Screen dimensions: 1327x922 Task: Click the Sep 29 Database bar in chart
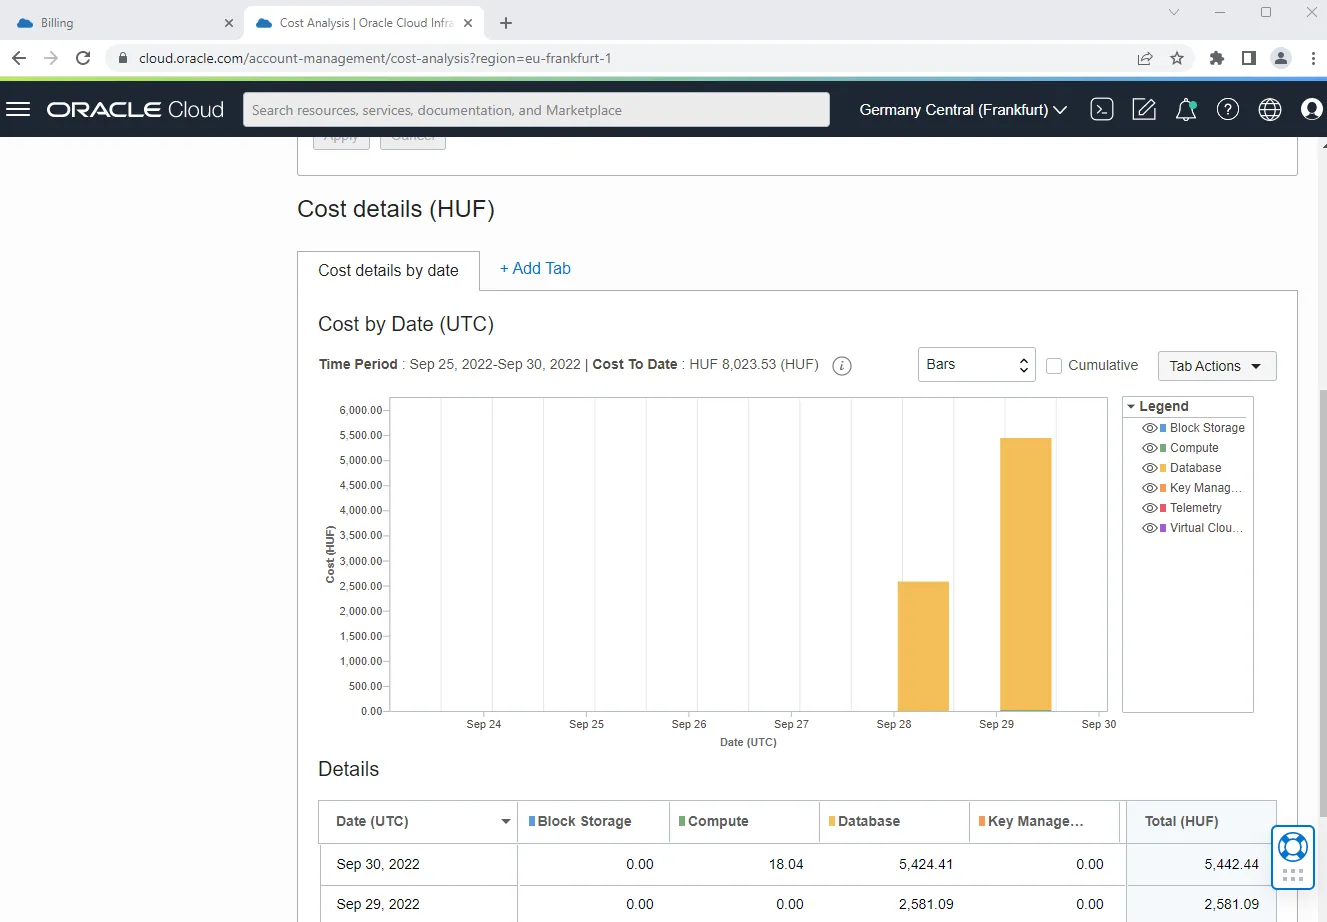(x=1026, y=574)
